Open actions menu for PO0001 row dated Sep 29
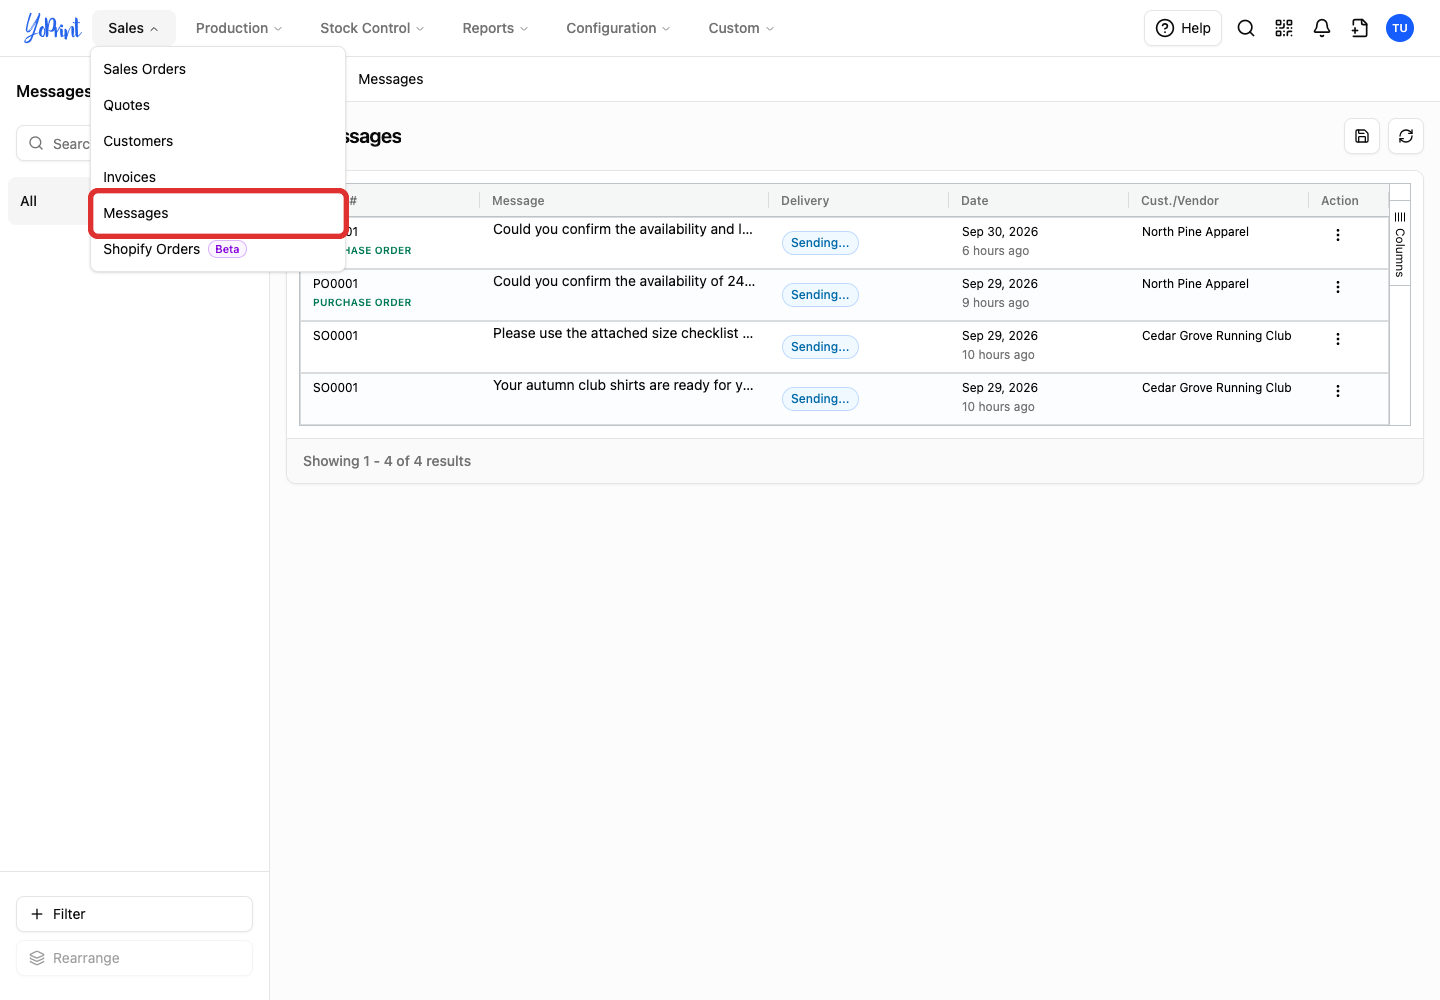Viewport: 1440px width, 1000px height. click(1338, 287)
